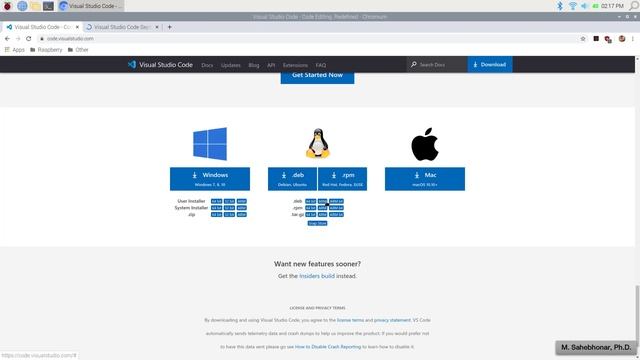
Task: Click the Chromium Visual Studio Code taskbar entry
Action: click(x=90, y=6)
